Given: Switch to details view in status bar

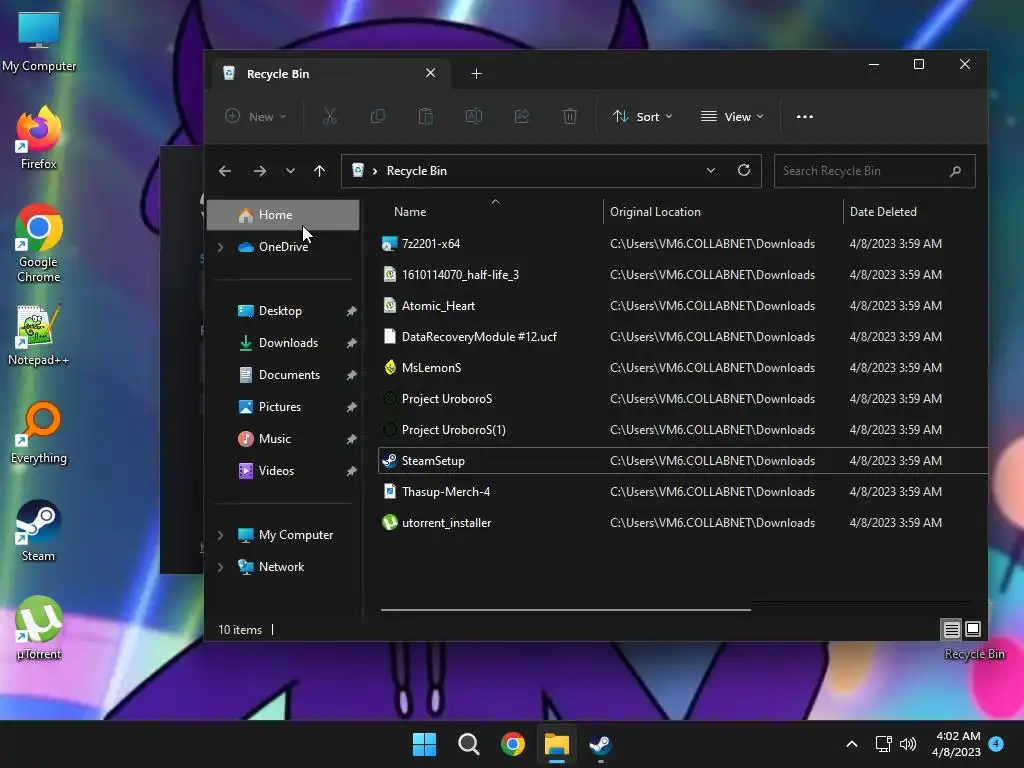Looking at the screenshot, I should tap(952, 629).
